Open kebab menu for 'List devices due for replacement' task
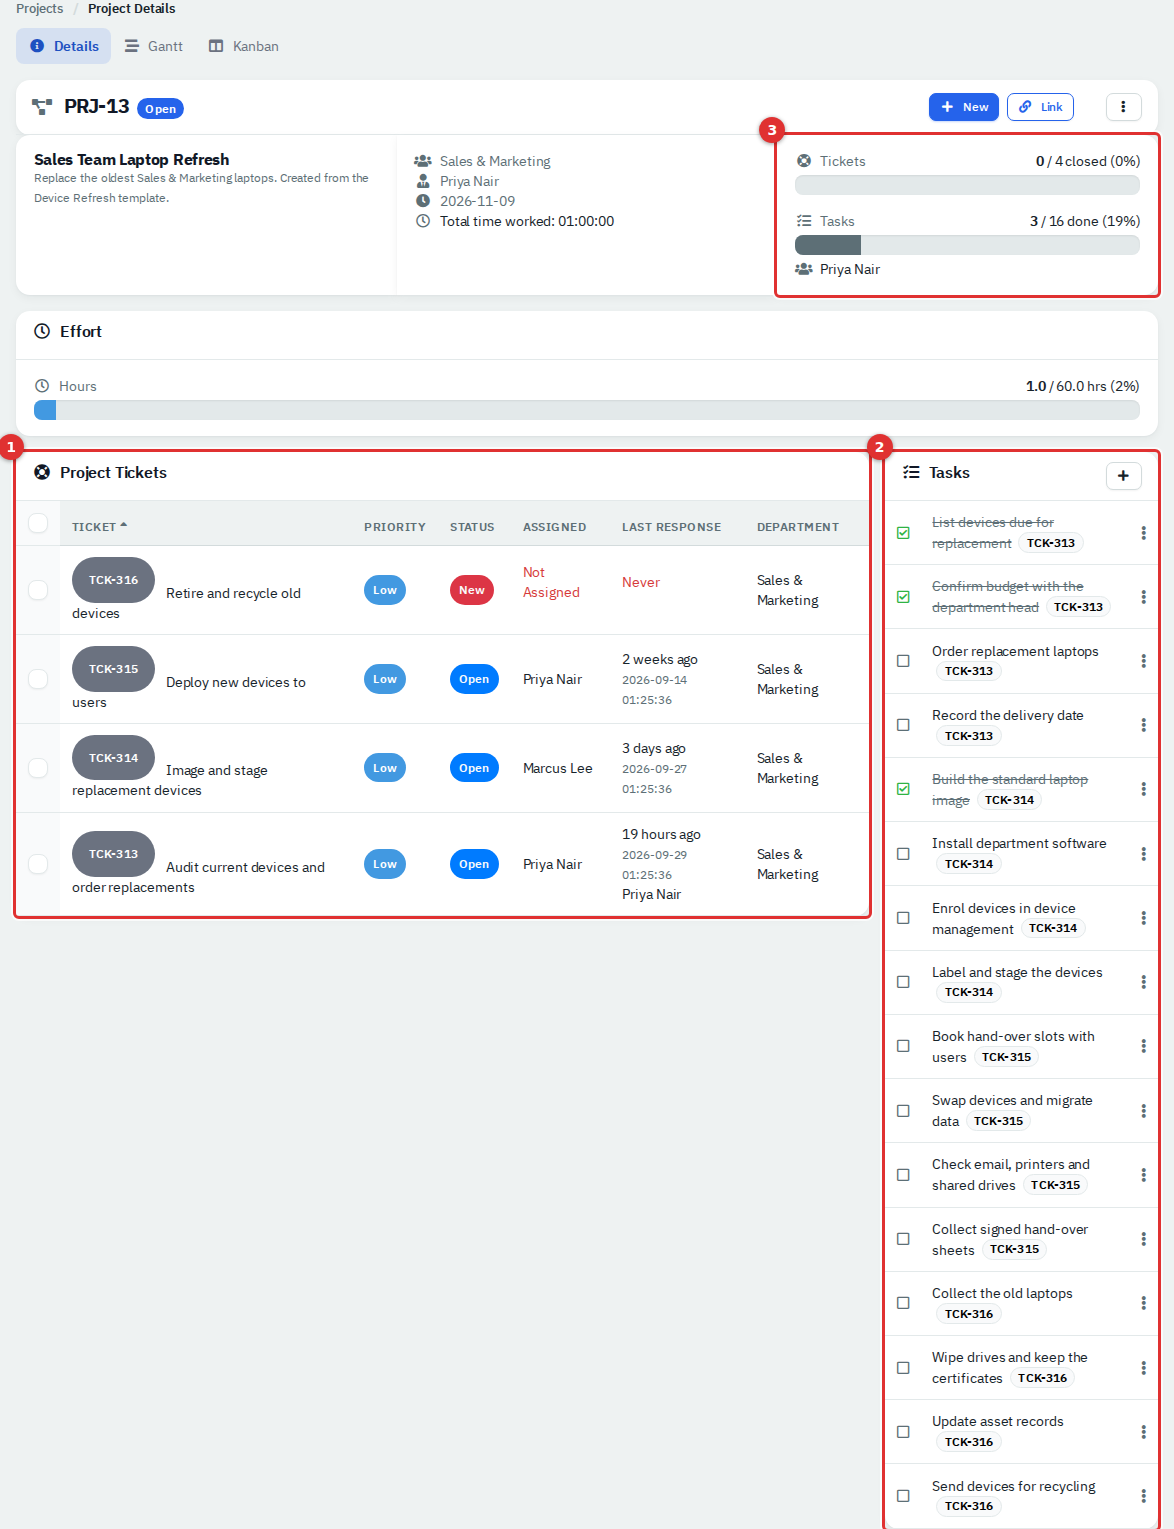 pyautogui.click(x=1143, y=533)
